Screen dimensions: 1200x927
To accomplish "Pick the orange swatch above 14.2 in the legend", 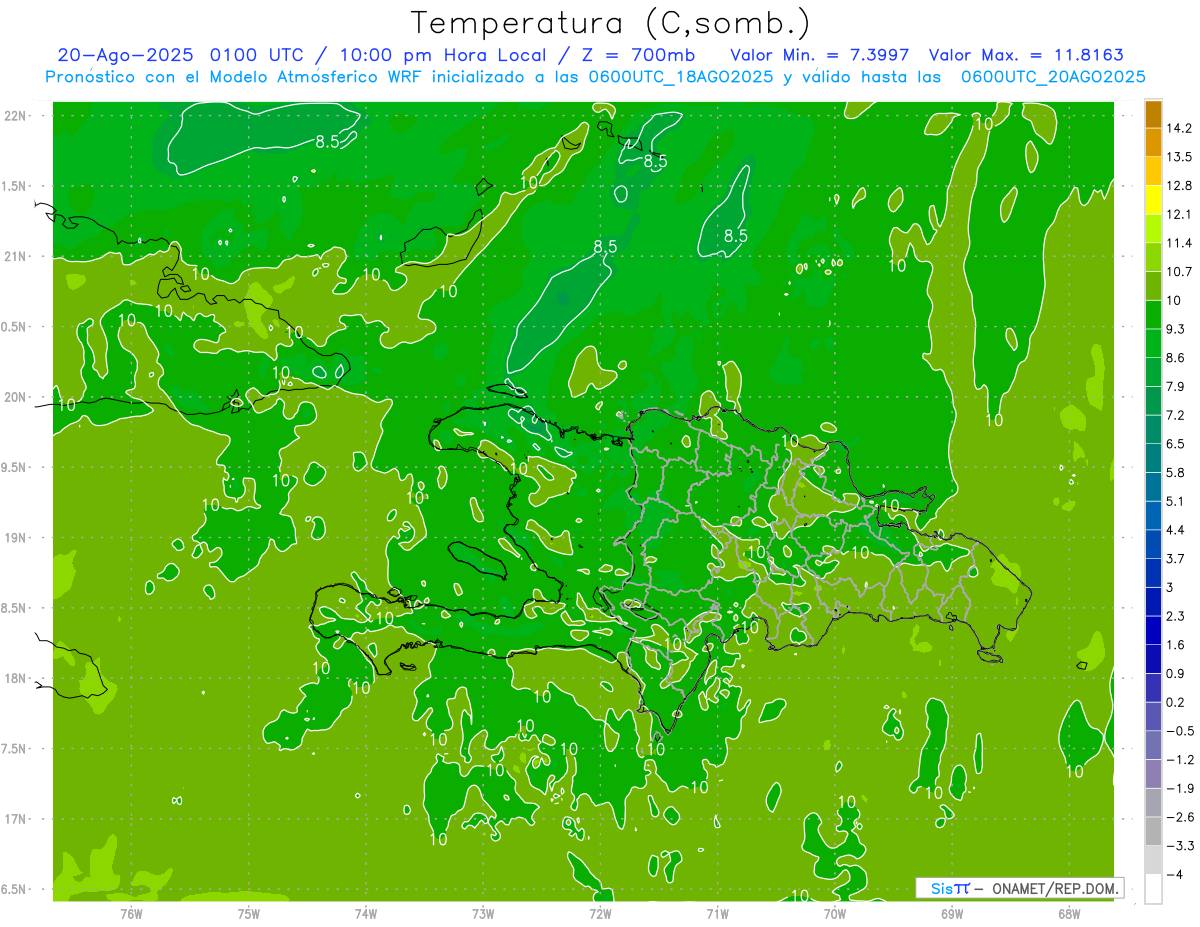I will (1153, 114).
